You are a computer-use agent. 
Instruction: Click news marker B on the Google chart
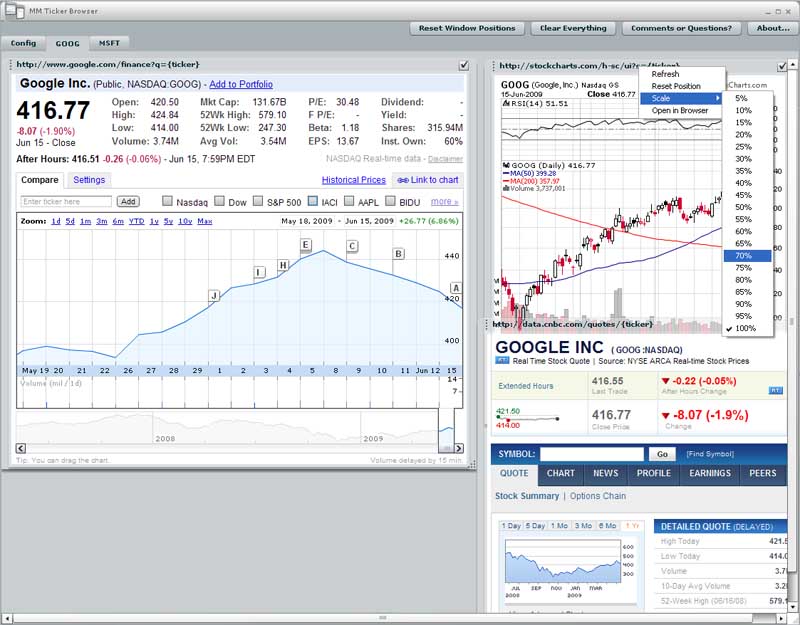coord(398,254)
